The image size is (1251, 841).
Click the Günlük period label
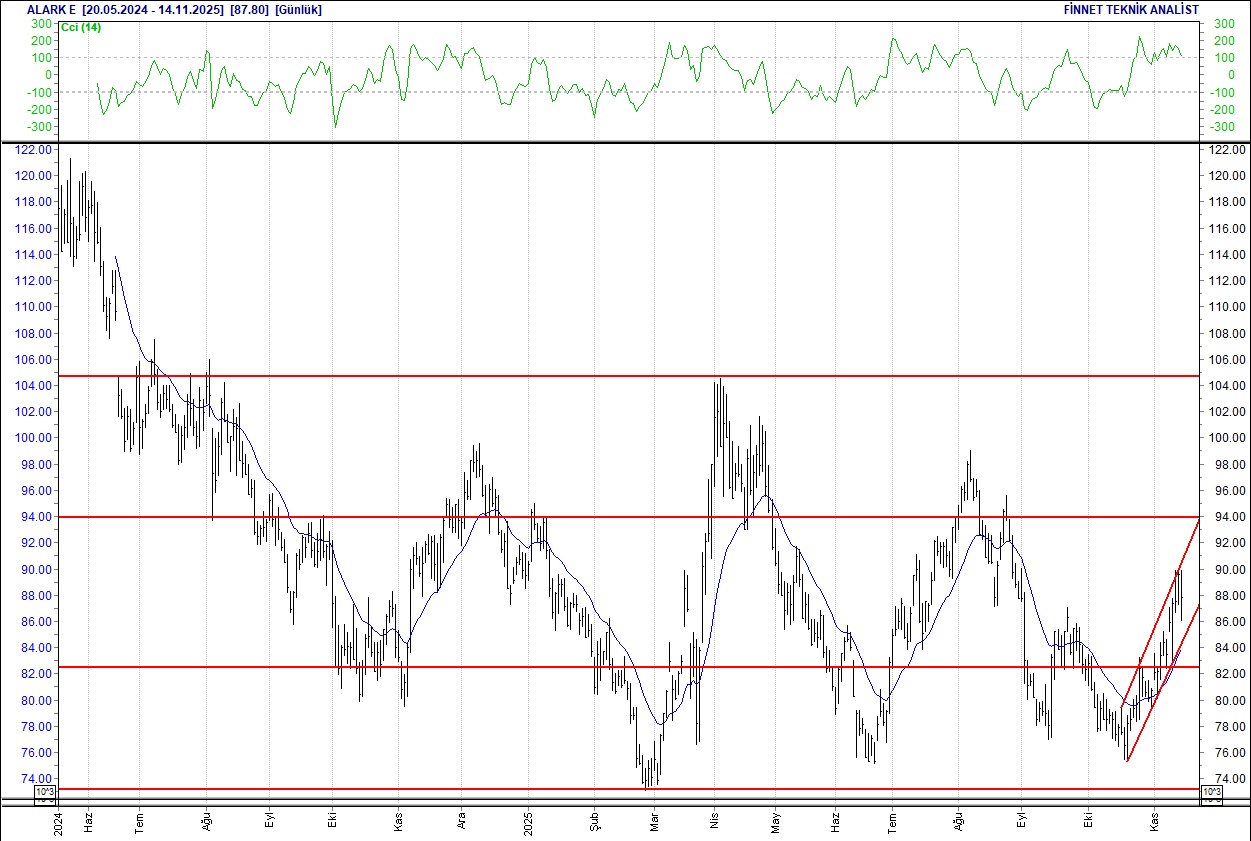tap(298, 9)
